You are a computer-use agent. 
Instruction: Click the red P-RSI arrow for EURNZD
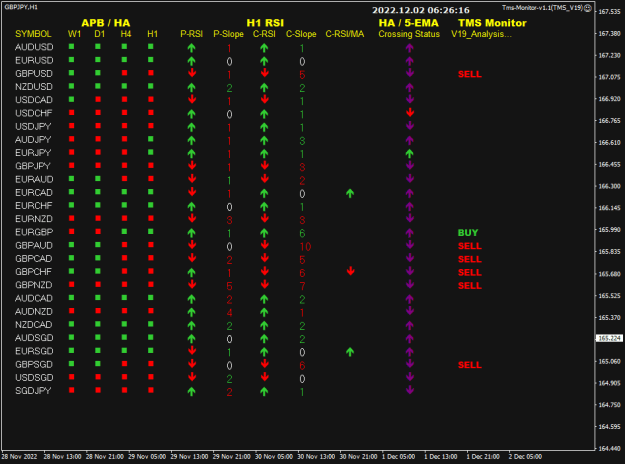(x=192, y=218)
